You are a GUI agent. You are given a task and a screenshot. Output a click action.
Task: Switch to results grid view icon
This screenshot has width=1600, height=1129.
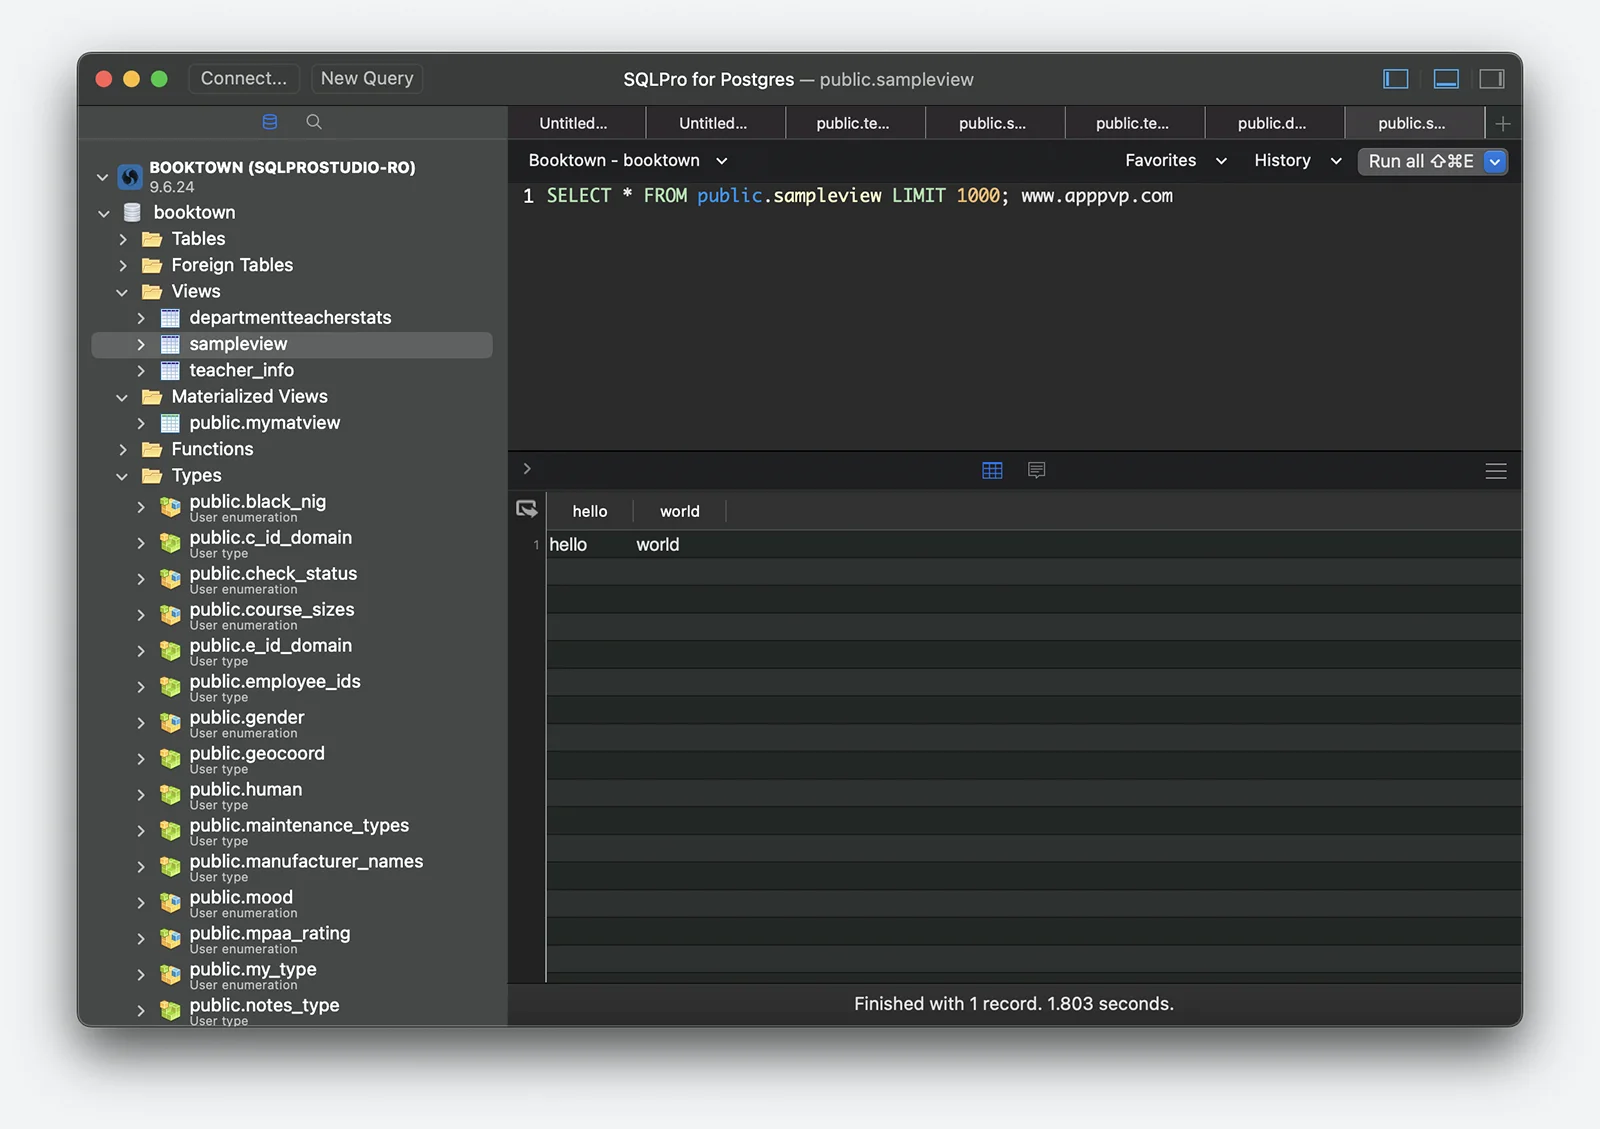[x=992, y=470]
